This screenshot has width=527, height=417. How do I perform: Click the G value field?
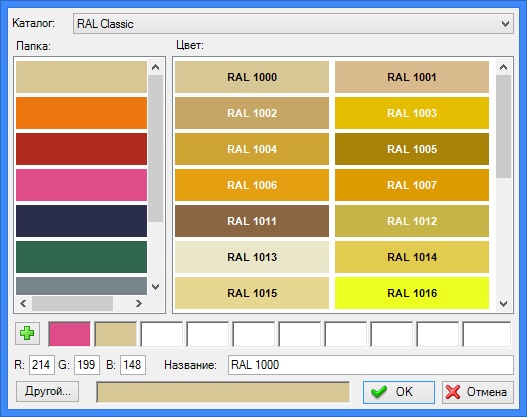click(87, 365)
